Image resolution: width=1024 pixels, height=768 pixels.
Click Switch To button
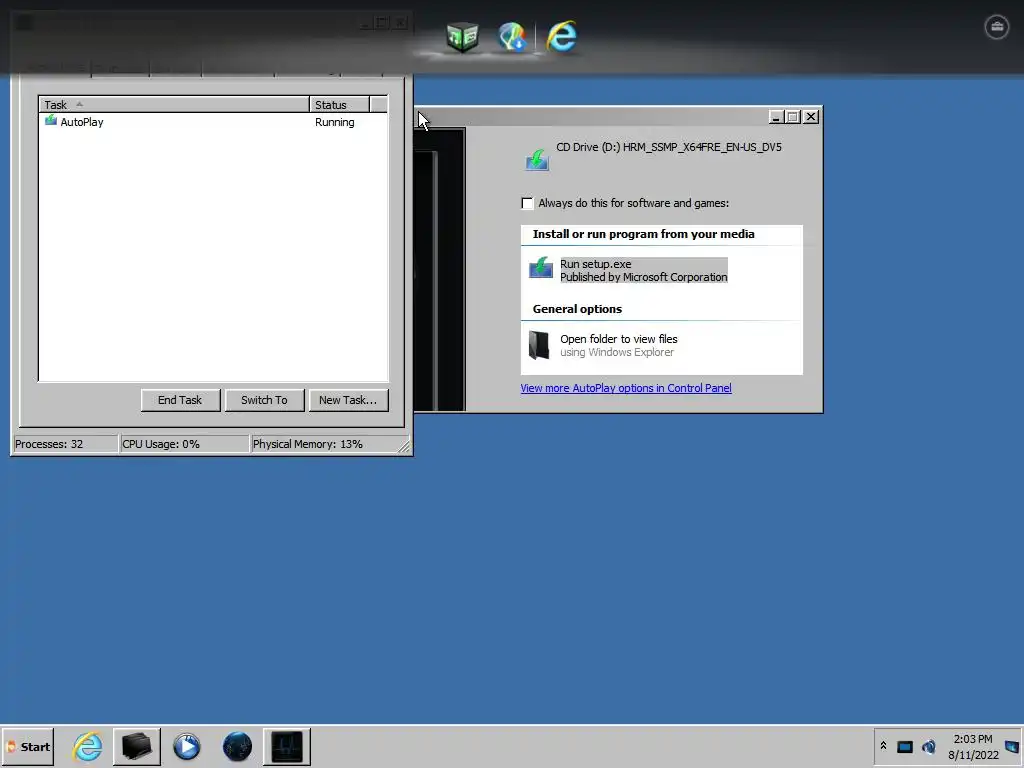coord(264,400)
